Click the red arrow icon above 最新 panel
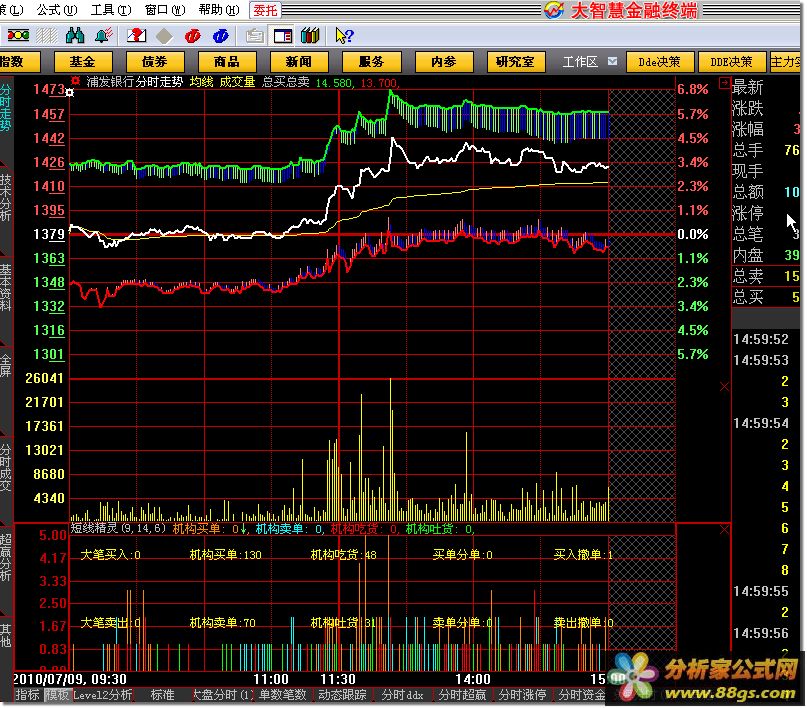Image resolution: width=807 pixels, height=708 pixels. [724, 82]
